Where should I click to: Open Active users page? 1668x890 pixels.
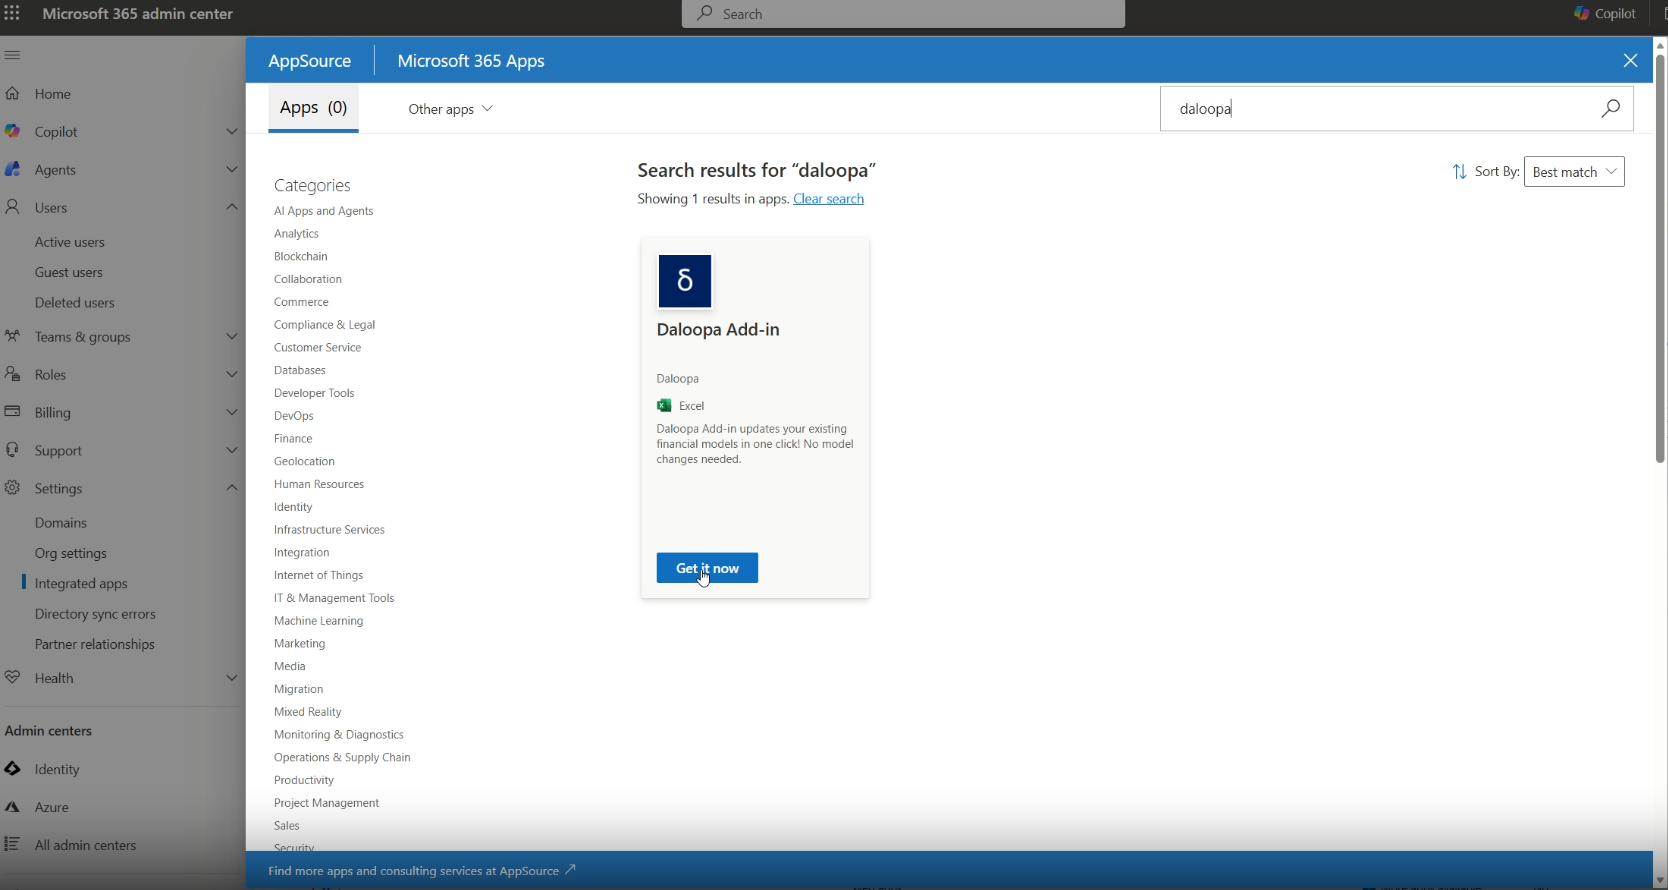[x=69, y=242]
